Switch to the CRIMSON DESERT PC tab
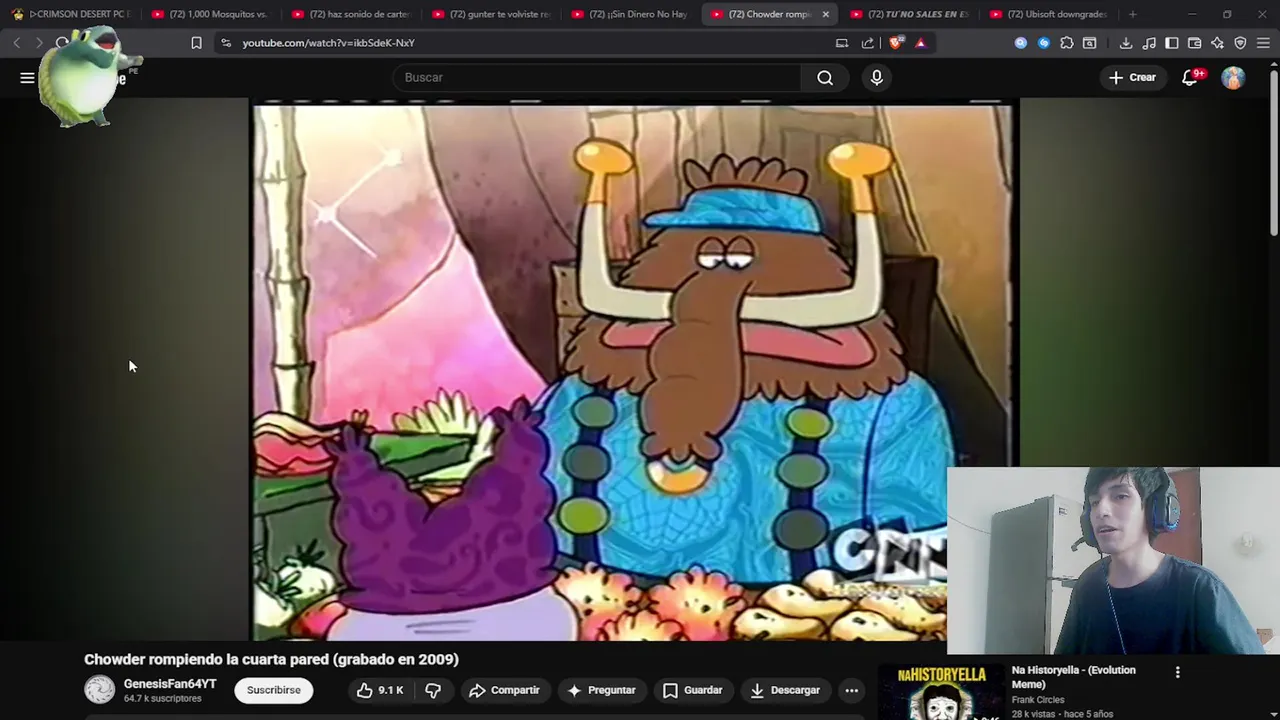Viewport: 1280px width, 720px height. [x=70, y=14]
